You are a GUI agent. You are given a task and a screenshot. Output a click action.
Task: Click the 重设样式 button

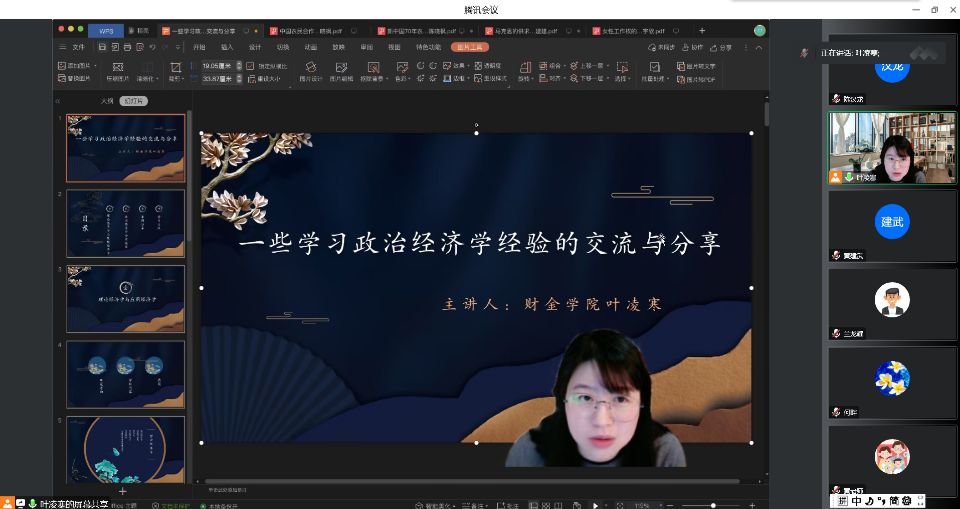491,78
